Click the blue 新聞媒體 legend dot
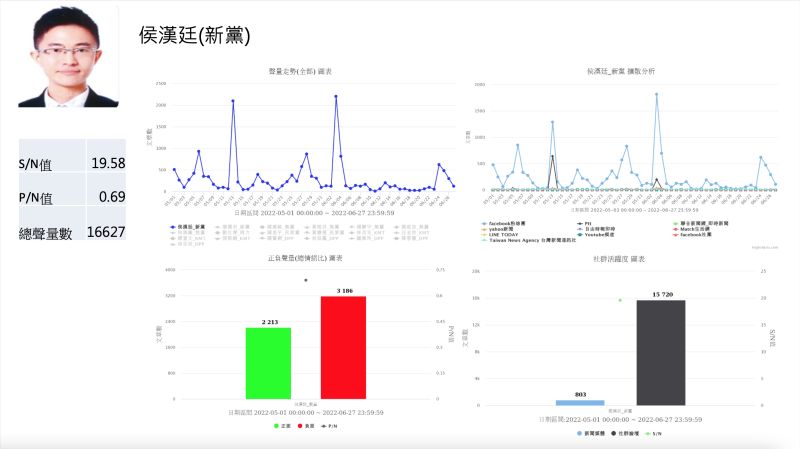 click(x=579, y=434)
